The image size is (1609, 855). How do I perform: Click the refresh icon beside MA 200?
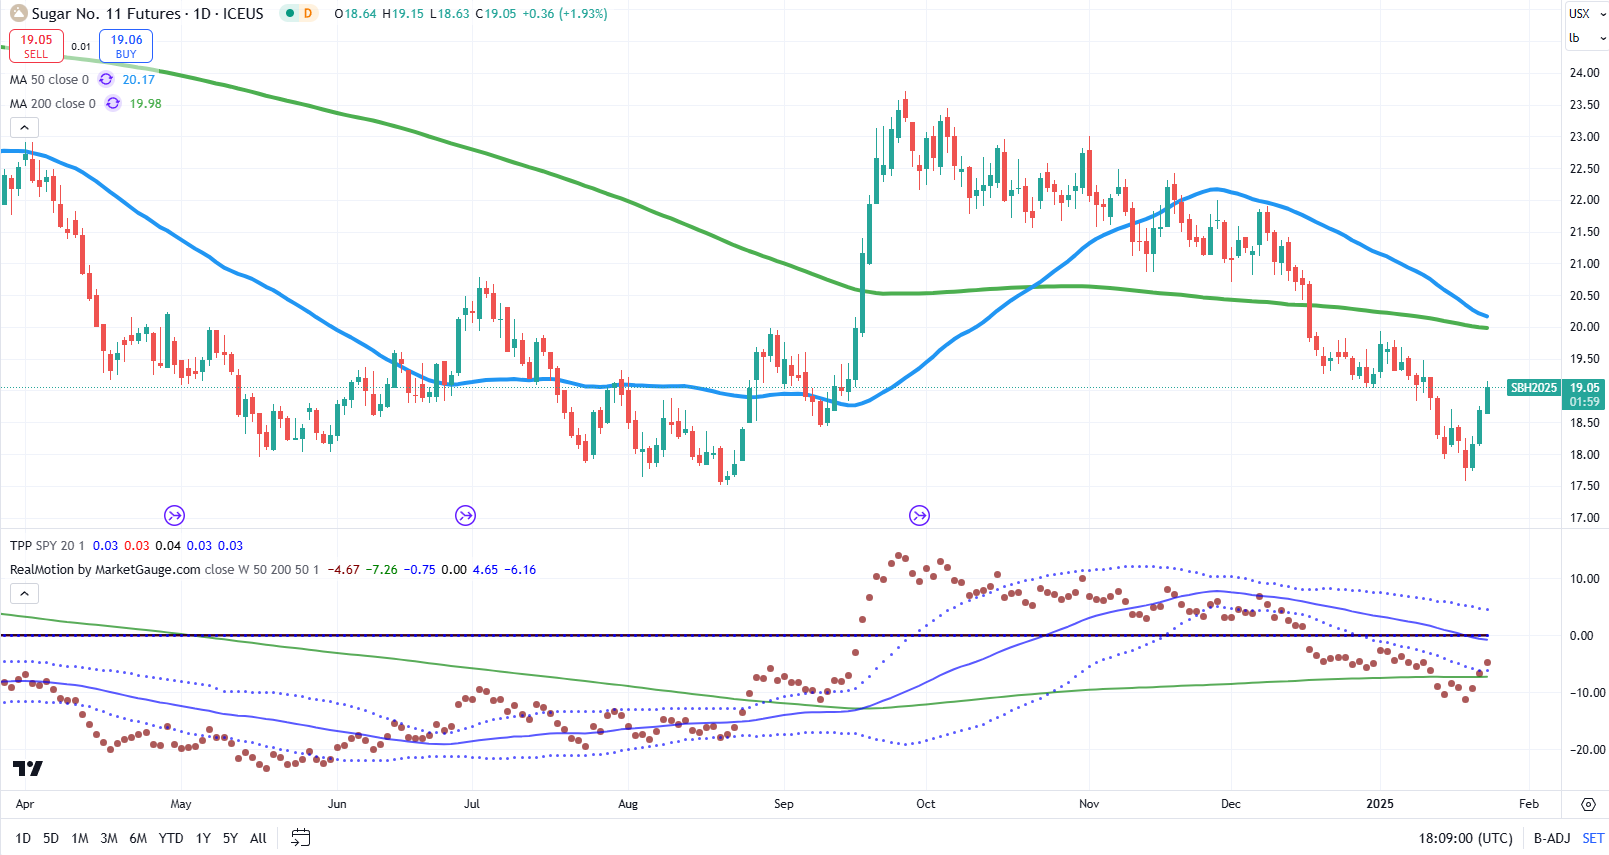tap(113, 103)
